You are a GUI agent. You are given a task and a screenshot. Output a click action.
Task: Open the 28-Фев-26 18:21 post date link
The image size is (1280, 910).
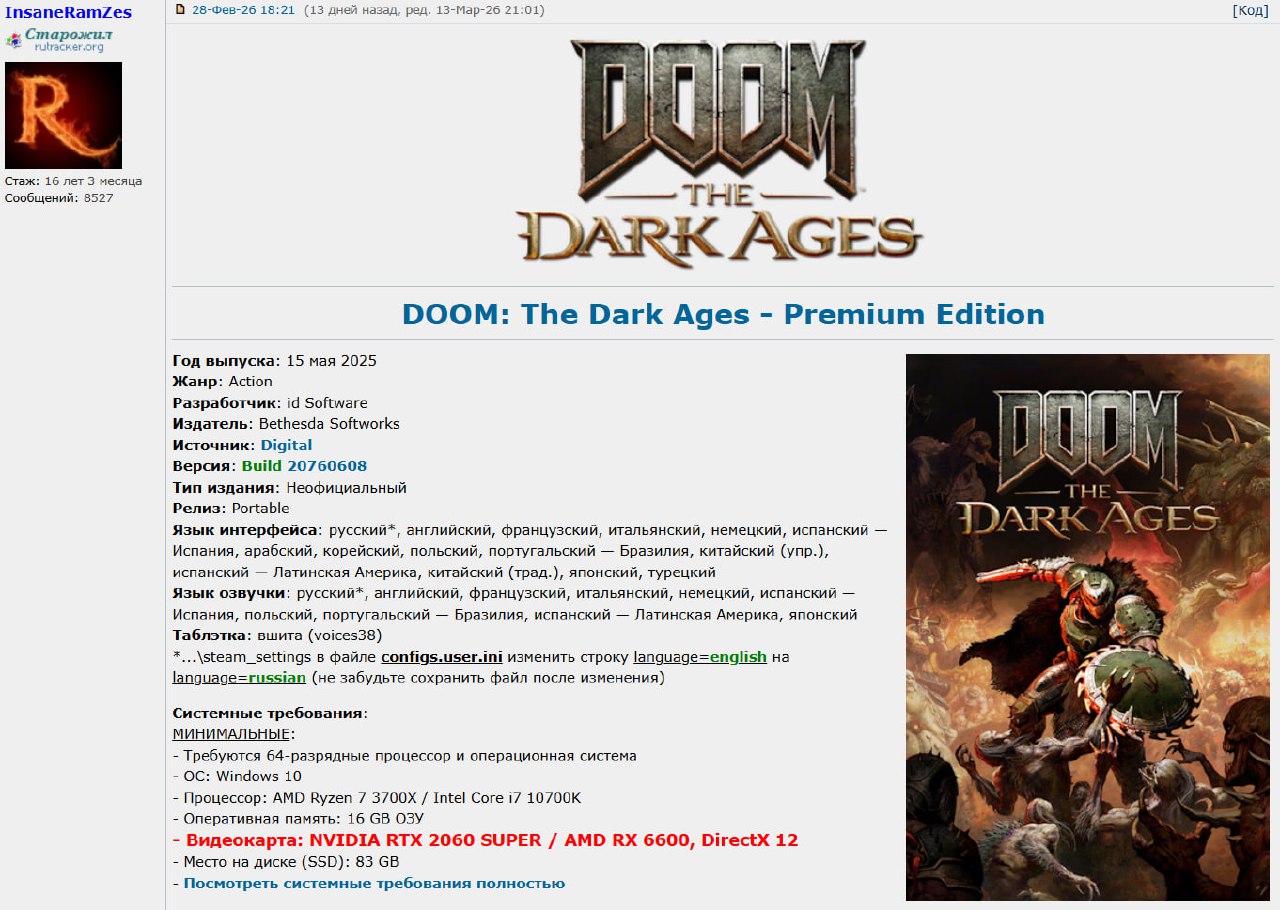(243, 10)
